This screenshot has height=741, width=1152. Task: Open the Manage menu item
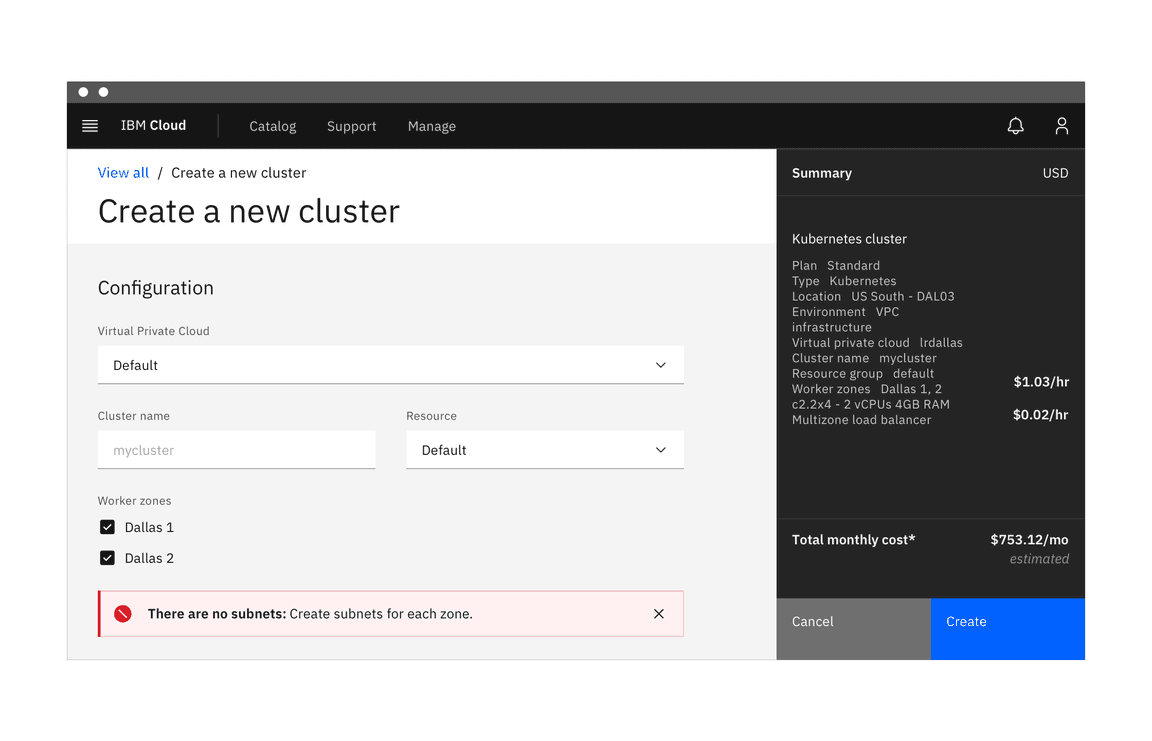click(x=431, y=127)
